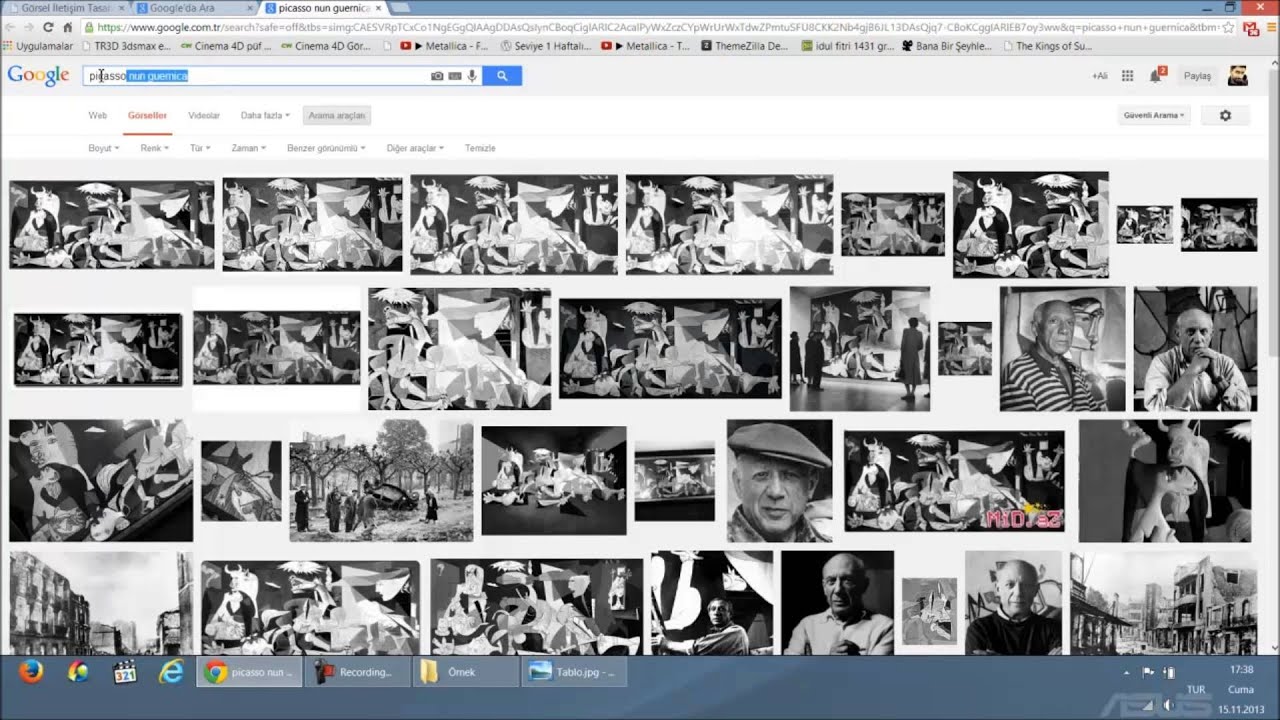Toggle the Arama araçları button

tap(337, 116)
